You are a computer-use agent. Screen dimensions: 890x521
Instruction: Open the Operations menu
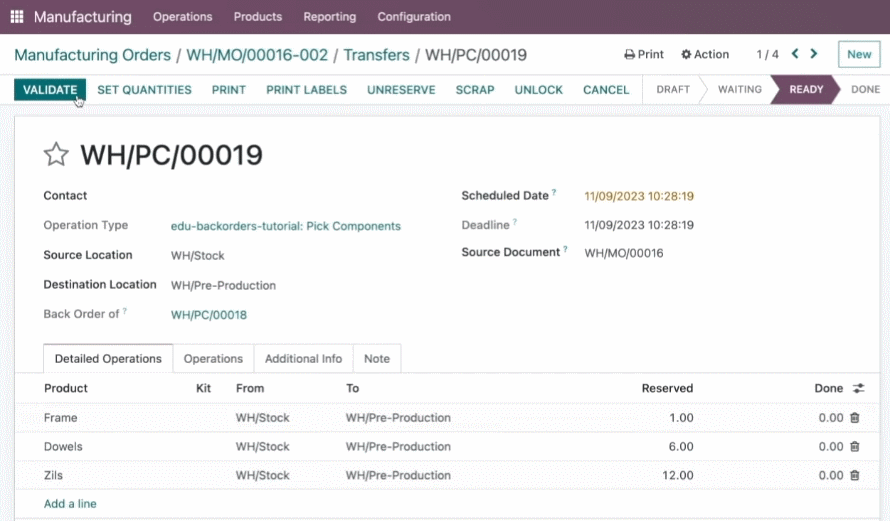pyautogui.click(x=182, y=17)
